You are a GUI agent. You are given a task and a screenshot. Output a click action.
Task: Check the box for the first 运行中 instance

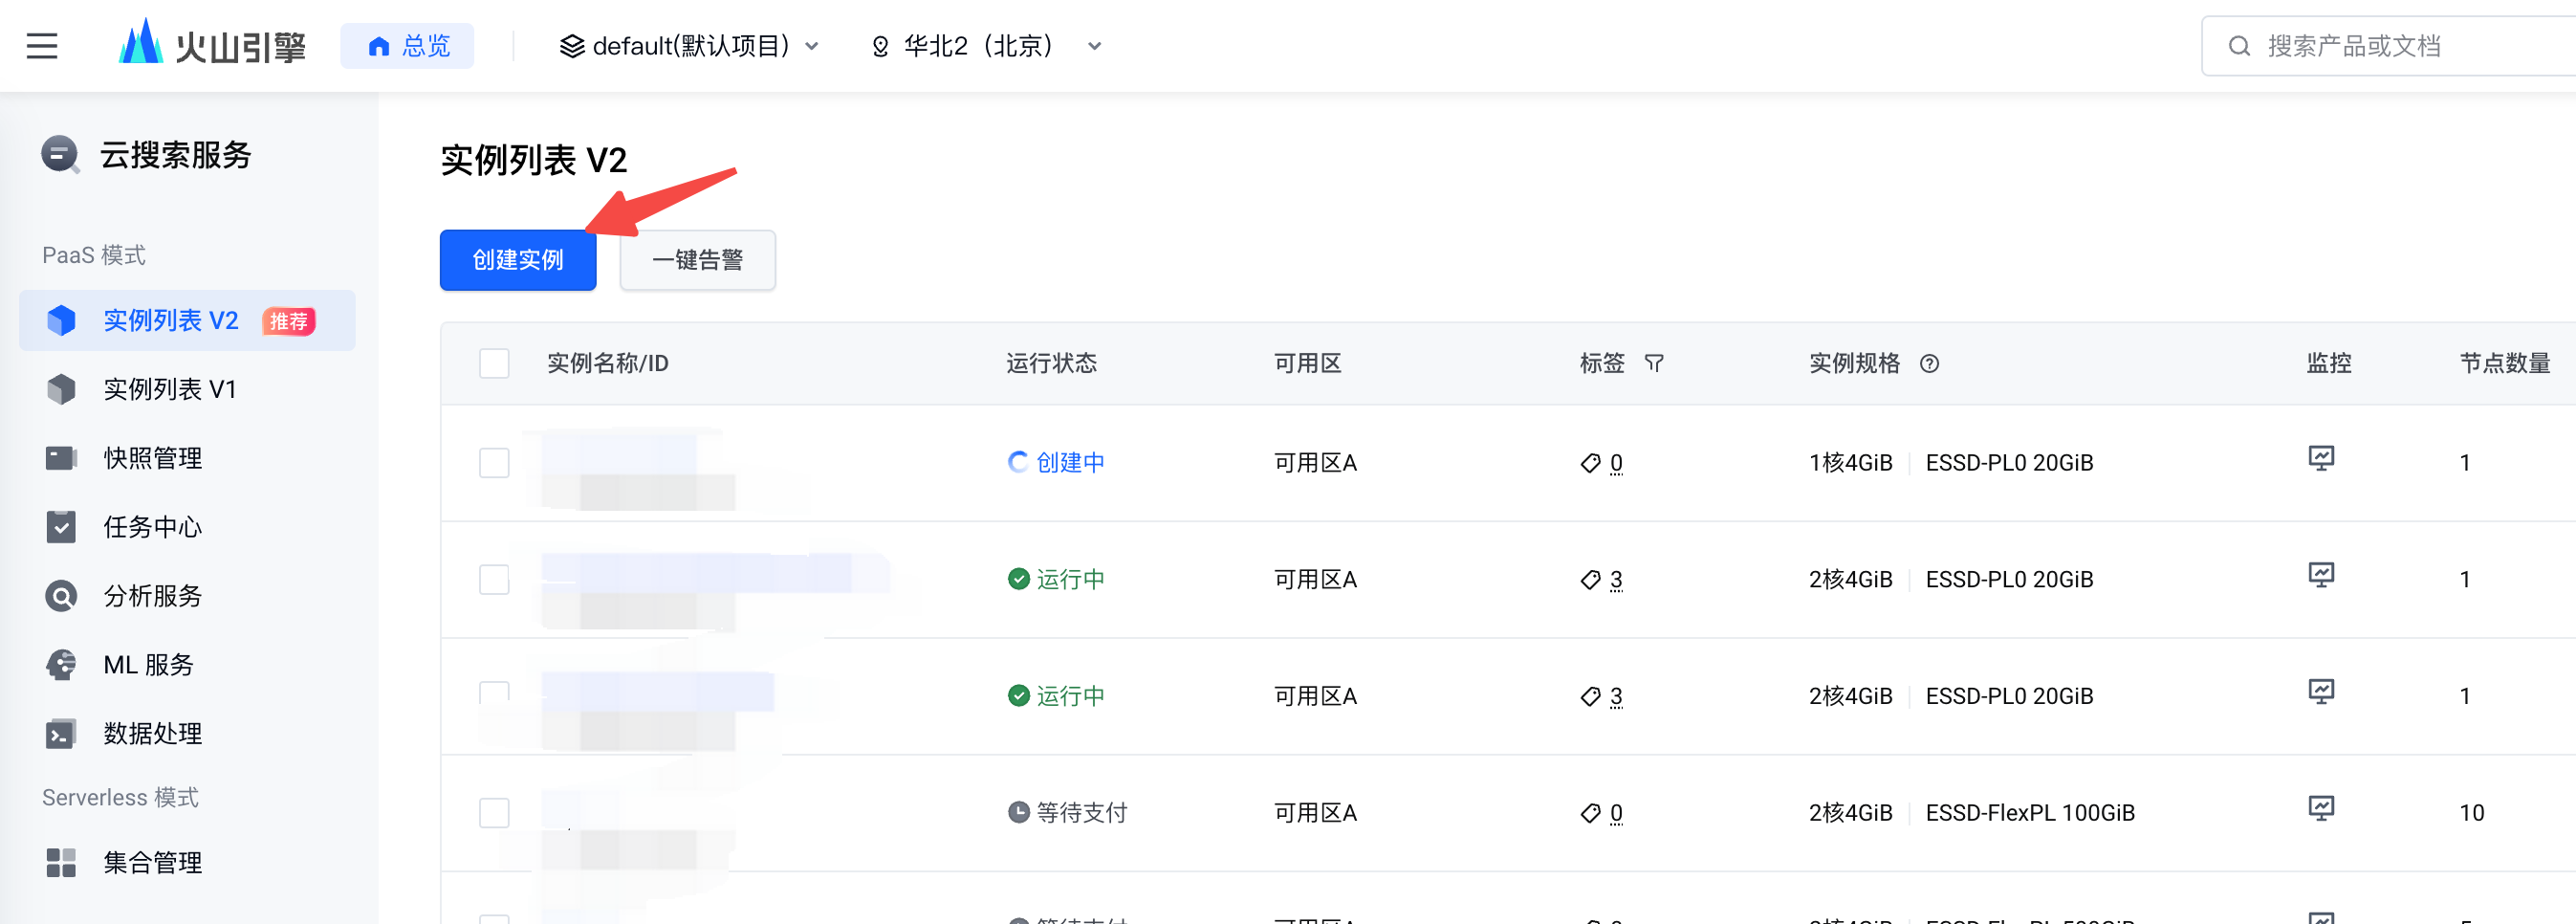click(x=494, y=580)
